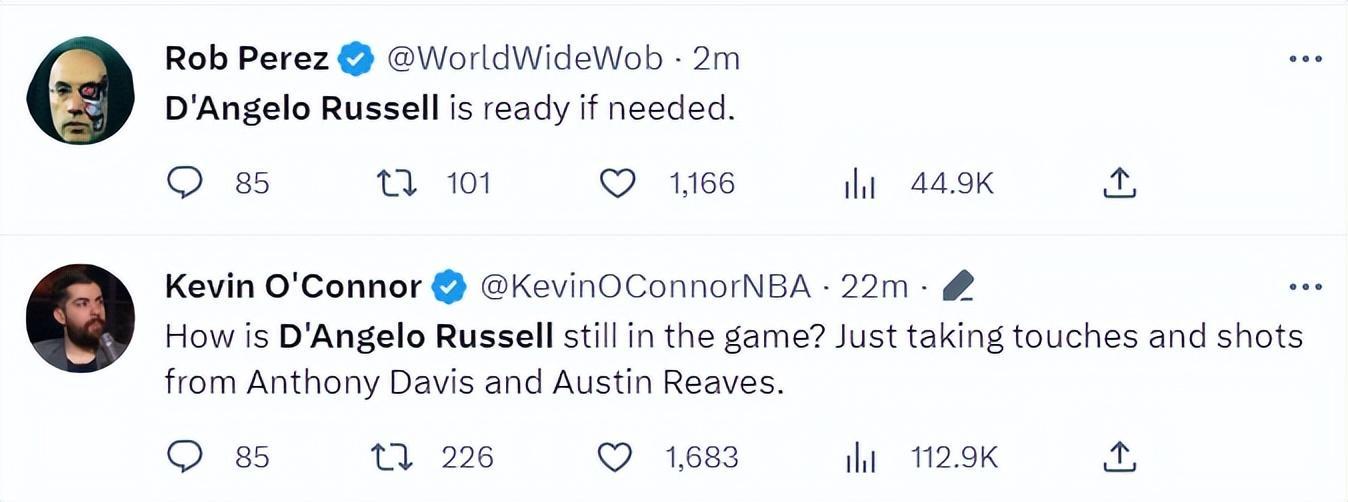Share Kevin O'Connor's tweet

click(x=1120, y=457)
